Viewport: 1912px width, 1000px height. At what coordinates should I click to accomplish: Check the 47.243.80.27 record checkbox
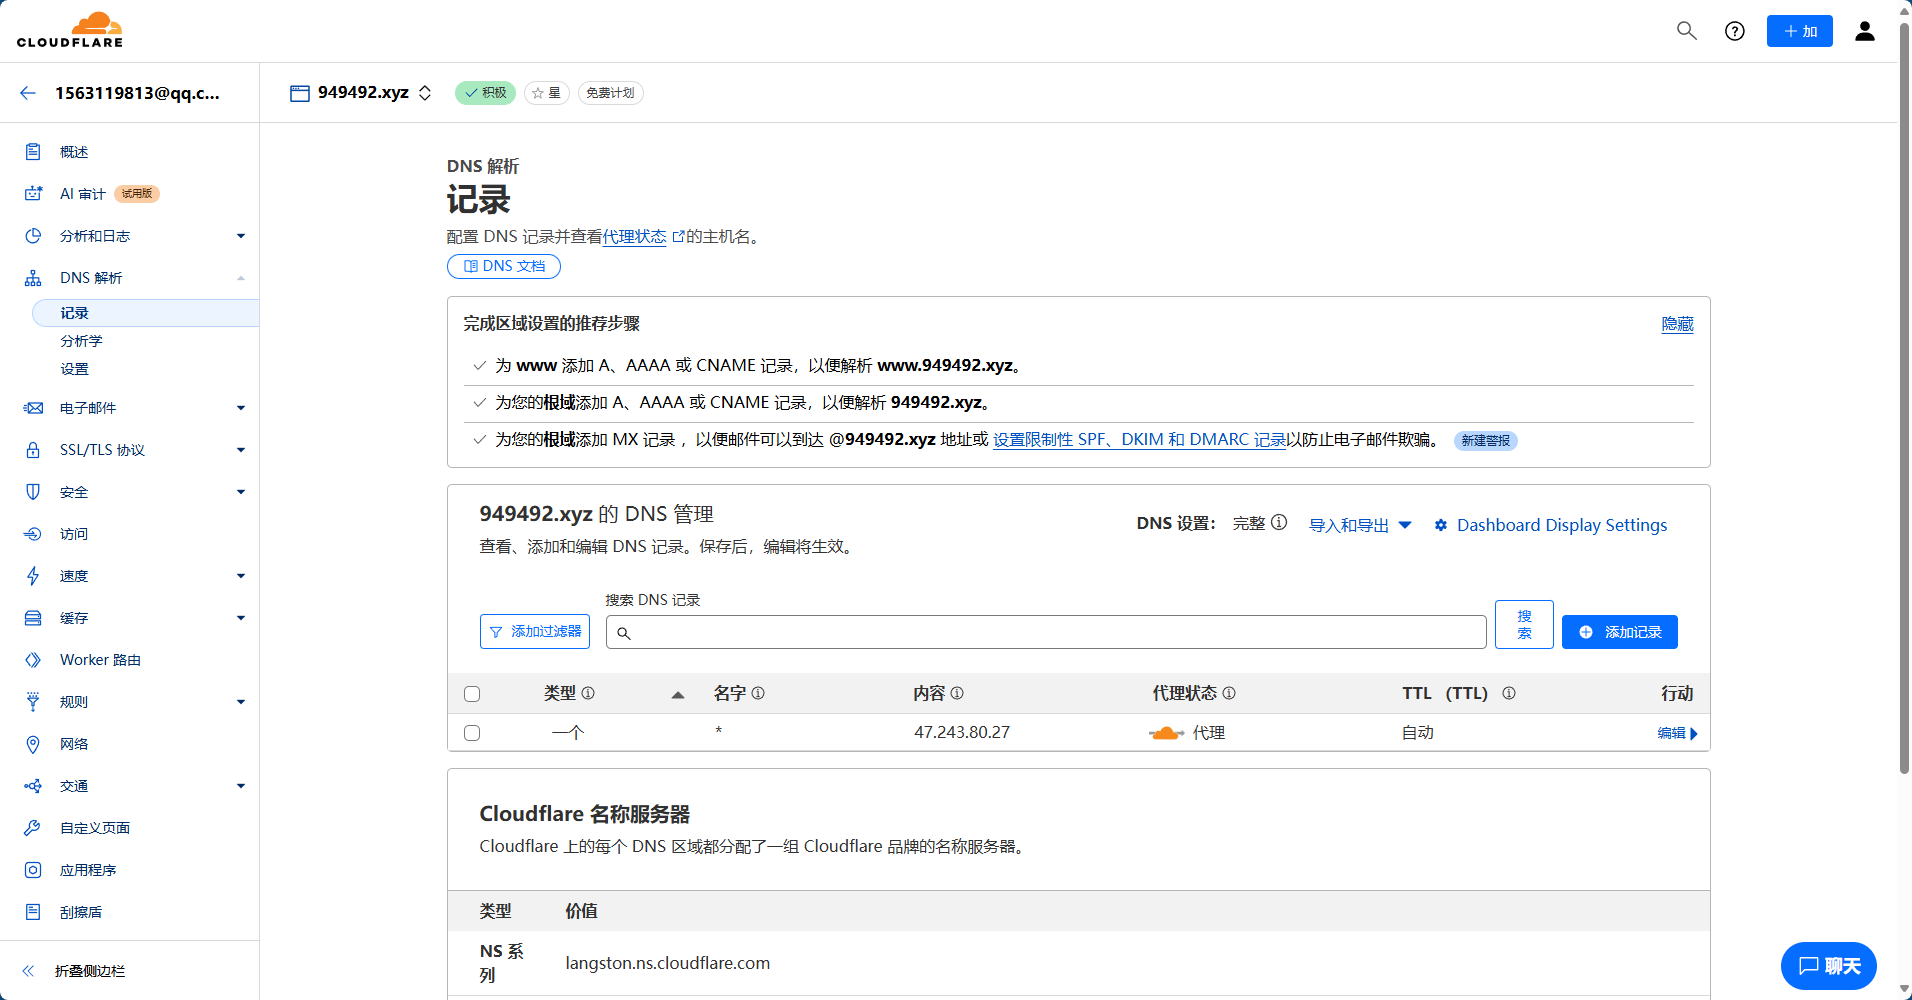tap(472, 733)
